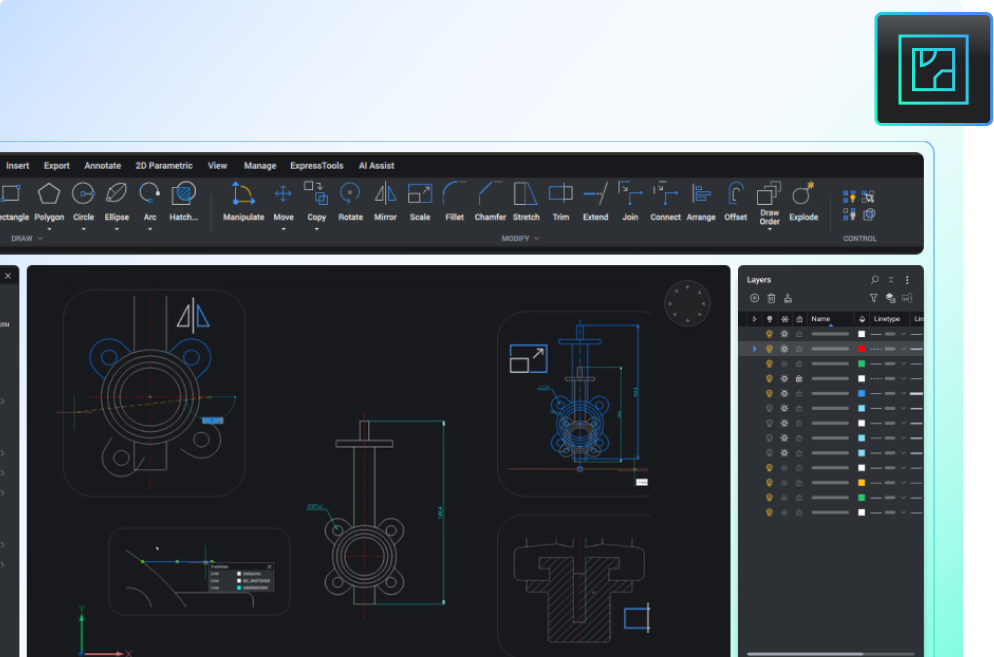Viewport: 994px width, 657px height.
Task: Pick the Connect tool
Action: (x=665, y=202)
